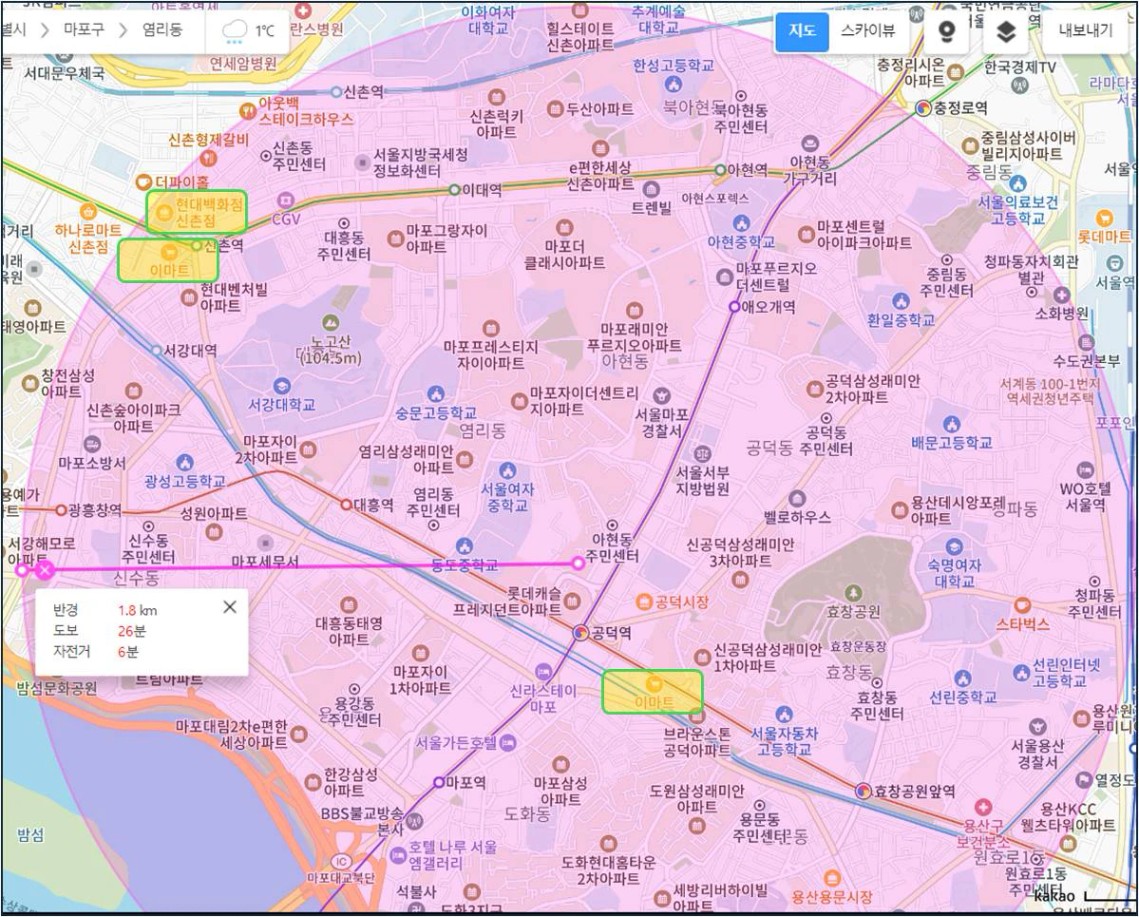Click the 스타벅스 coffee icon

(1023, 605)
